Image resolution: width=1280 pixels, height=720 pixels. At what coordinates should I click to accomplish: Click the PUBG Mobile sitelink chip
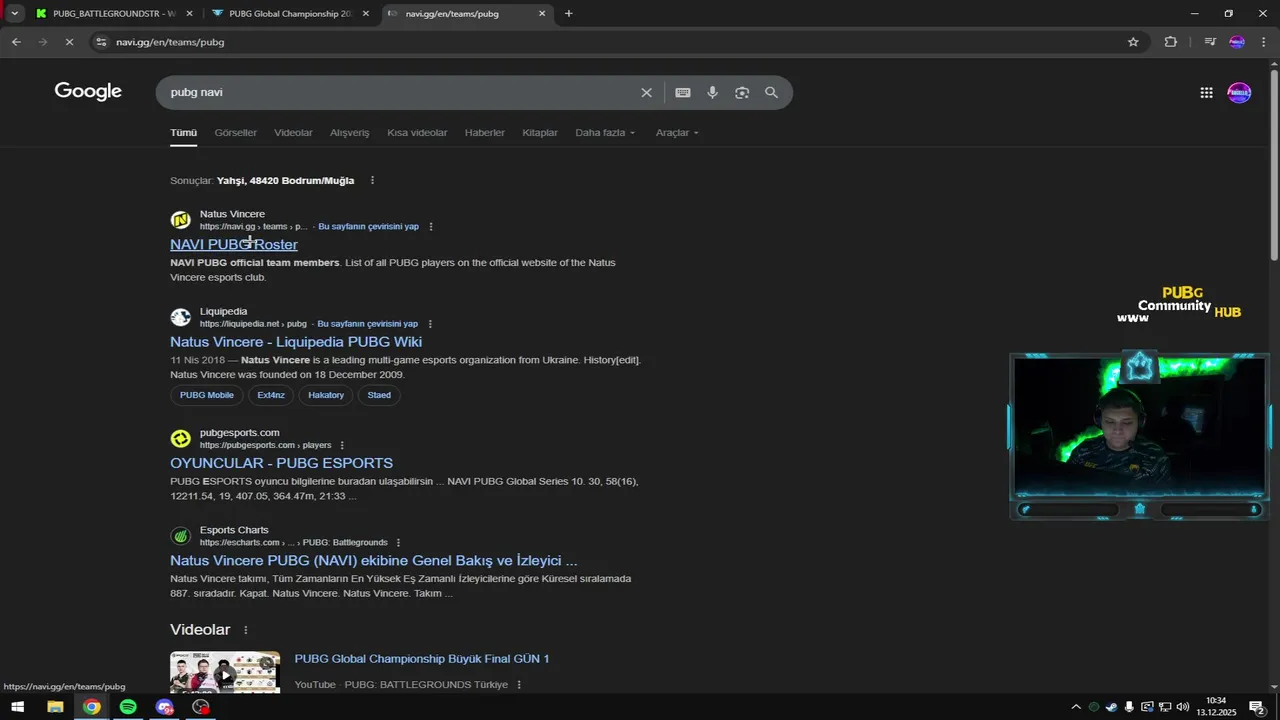pyautogui.click(x=207, y=395)
